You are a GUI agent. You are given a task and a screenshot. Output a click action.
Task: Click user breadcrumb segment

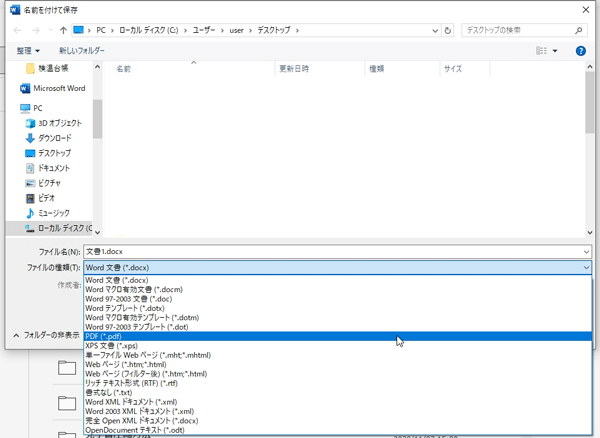tap(236, 30)
